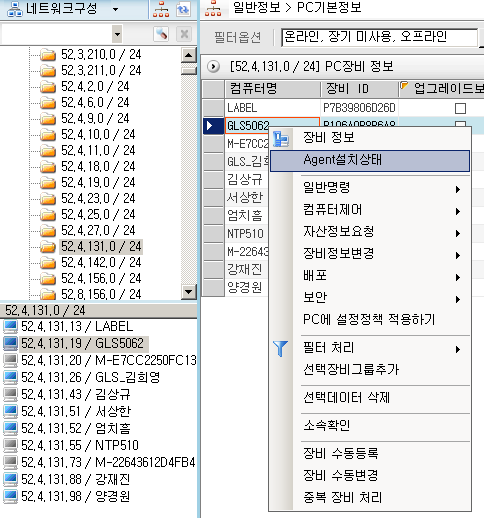The image size is (484, 518).
Task: Click PC icon of 52.4.131.43 / 김상규
Action: 10,395
